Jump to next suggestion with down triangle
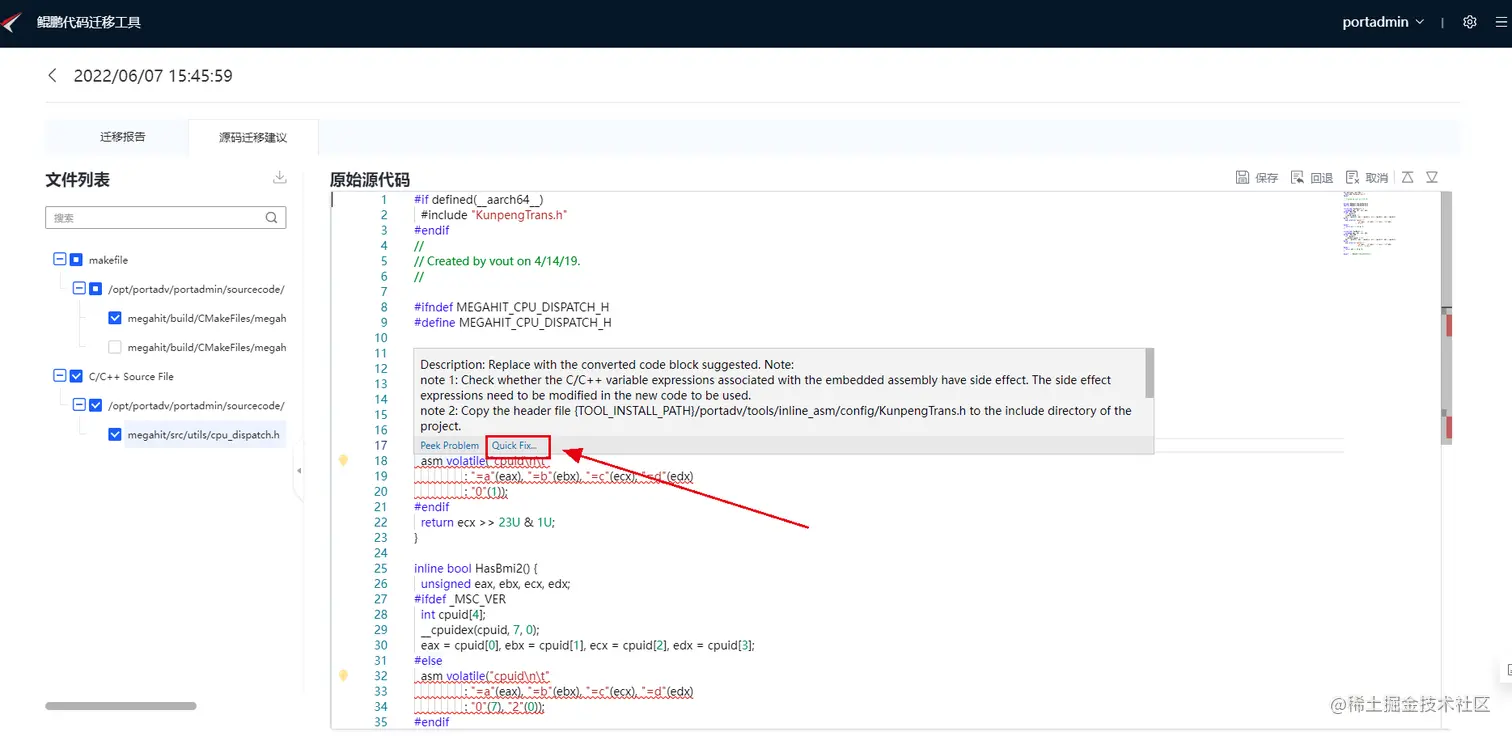1512x736 pixels. [x=1432, y=177]
